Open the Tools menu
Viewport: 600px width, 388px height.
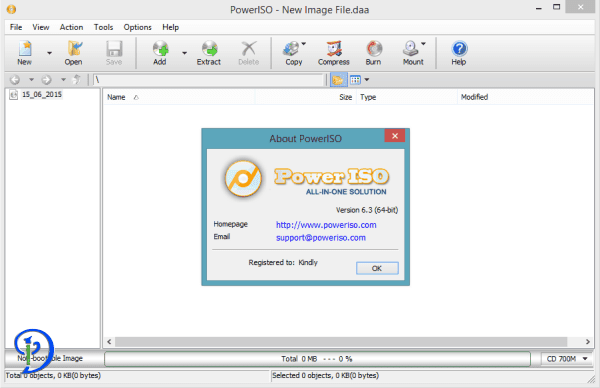pyautogui.click(x=103, y=27)
